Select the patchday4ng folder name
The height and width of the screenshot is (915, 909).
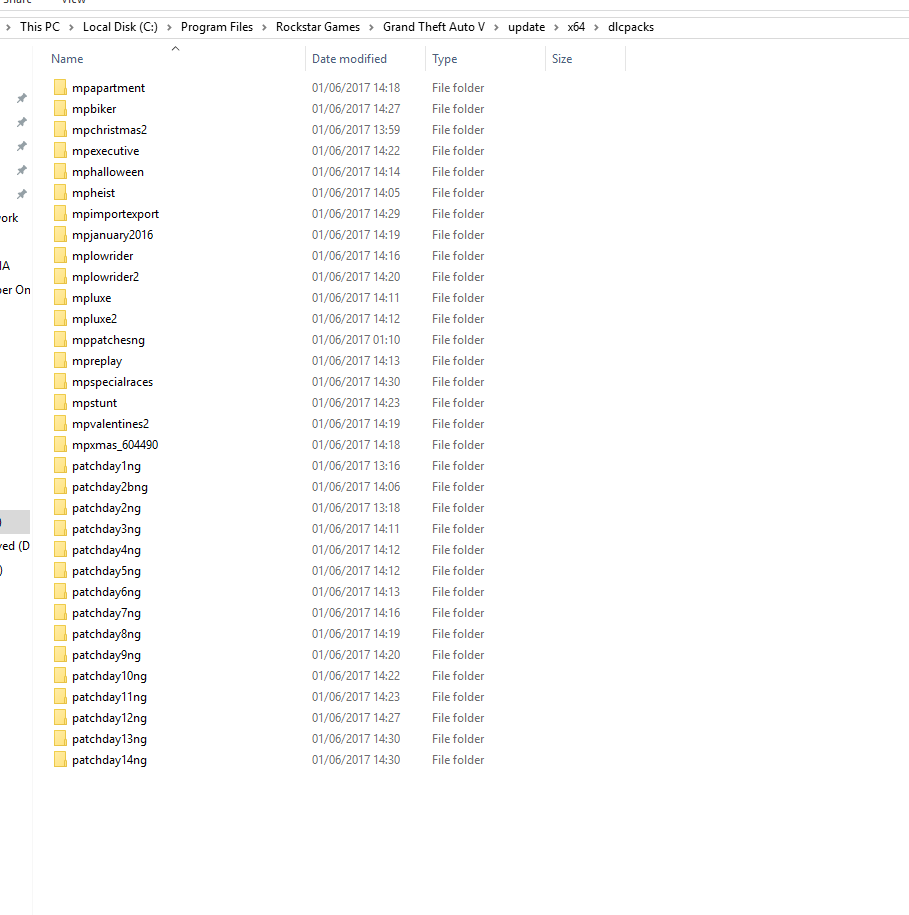106,550
